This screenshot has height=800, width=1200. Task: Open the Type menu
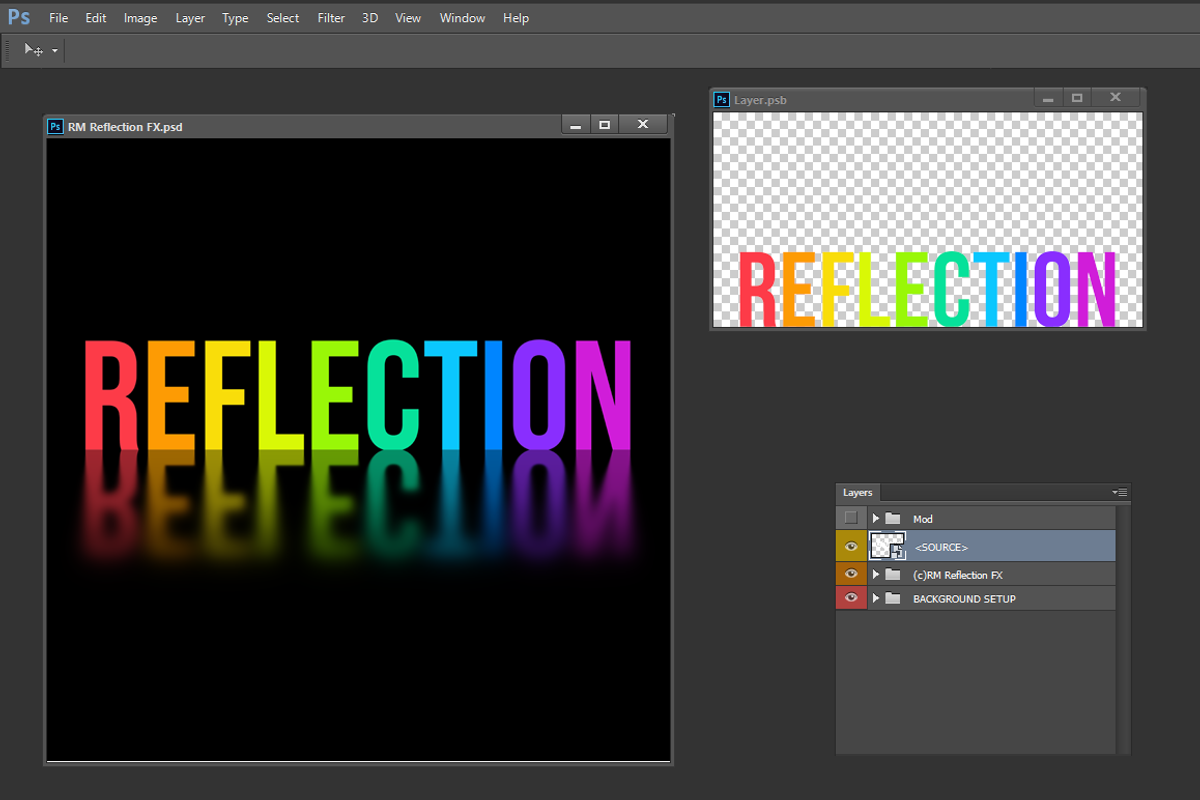coord(235,18)
